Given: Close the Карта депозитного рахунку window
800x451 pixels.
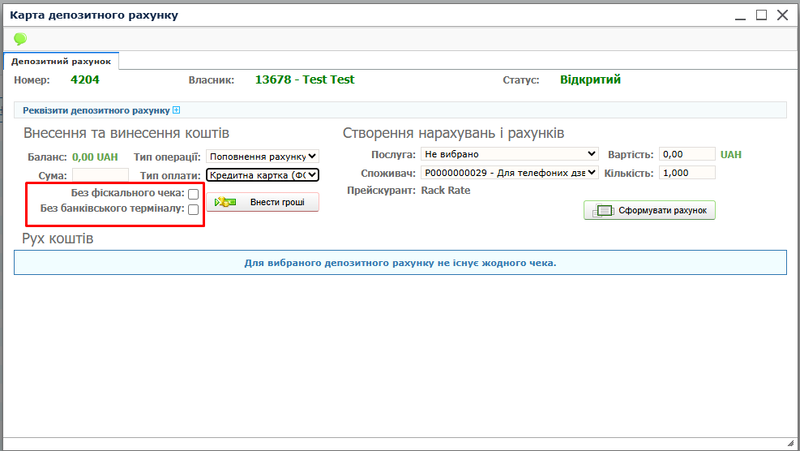Looking at the screenshot, I should click(783, 16).
